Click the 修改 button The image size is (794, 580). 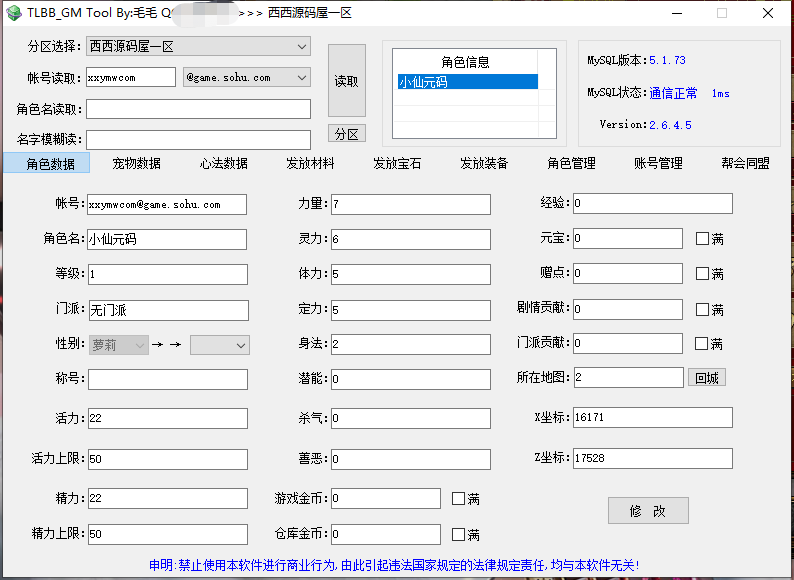tap(648, 511)
